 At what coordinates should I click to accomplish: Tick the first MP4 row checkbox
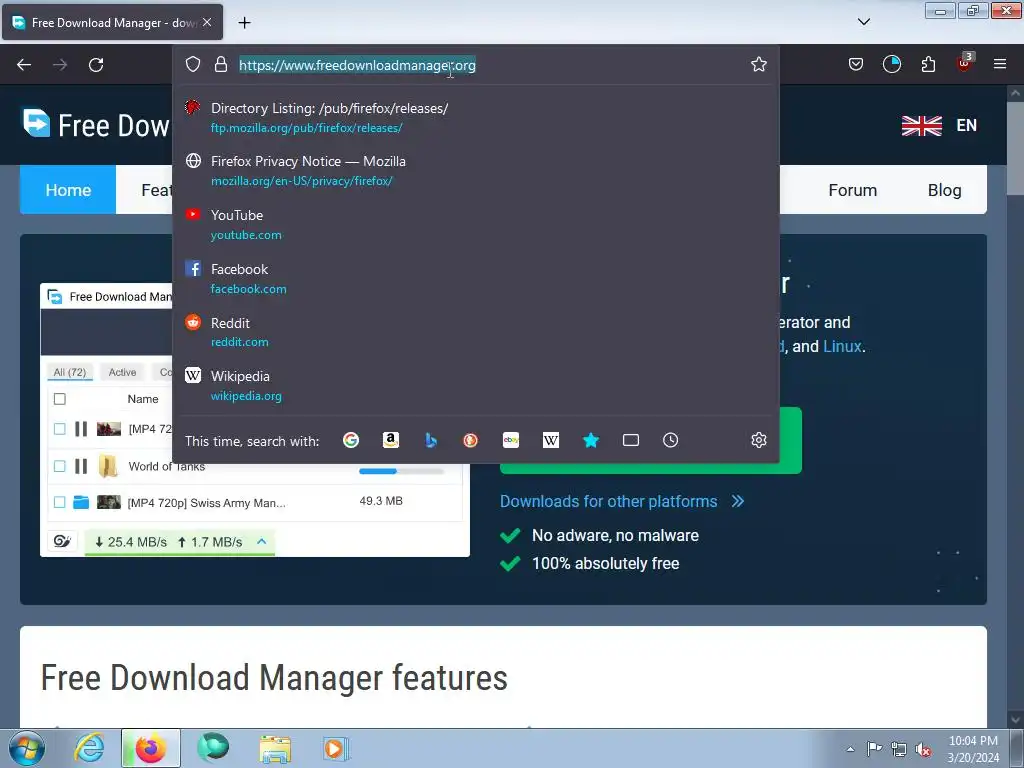59,429
